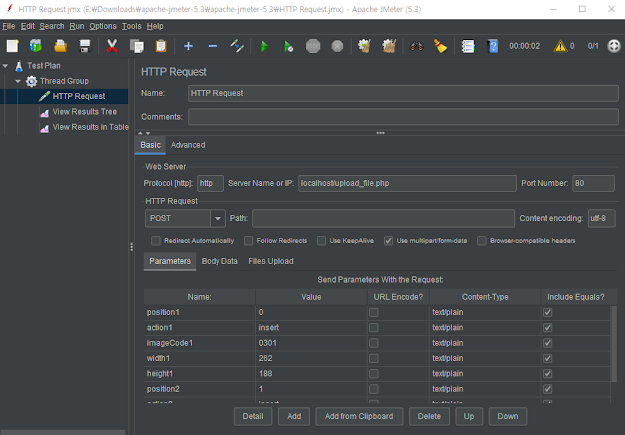Open the Edit menu
The image size is (625, 435).
point(28,26)
